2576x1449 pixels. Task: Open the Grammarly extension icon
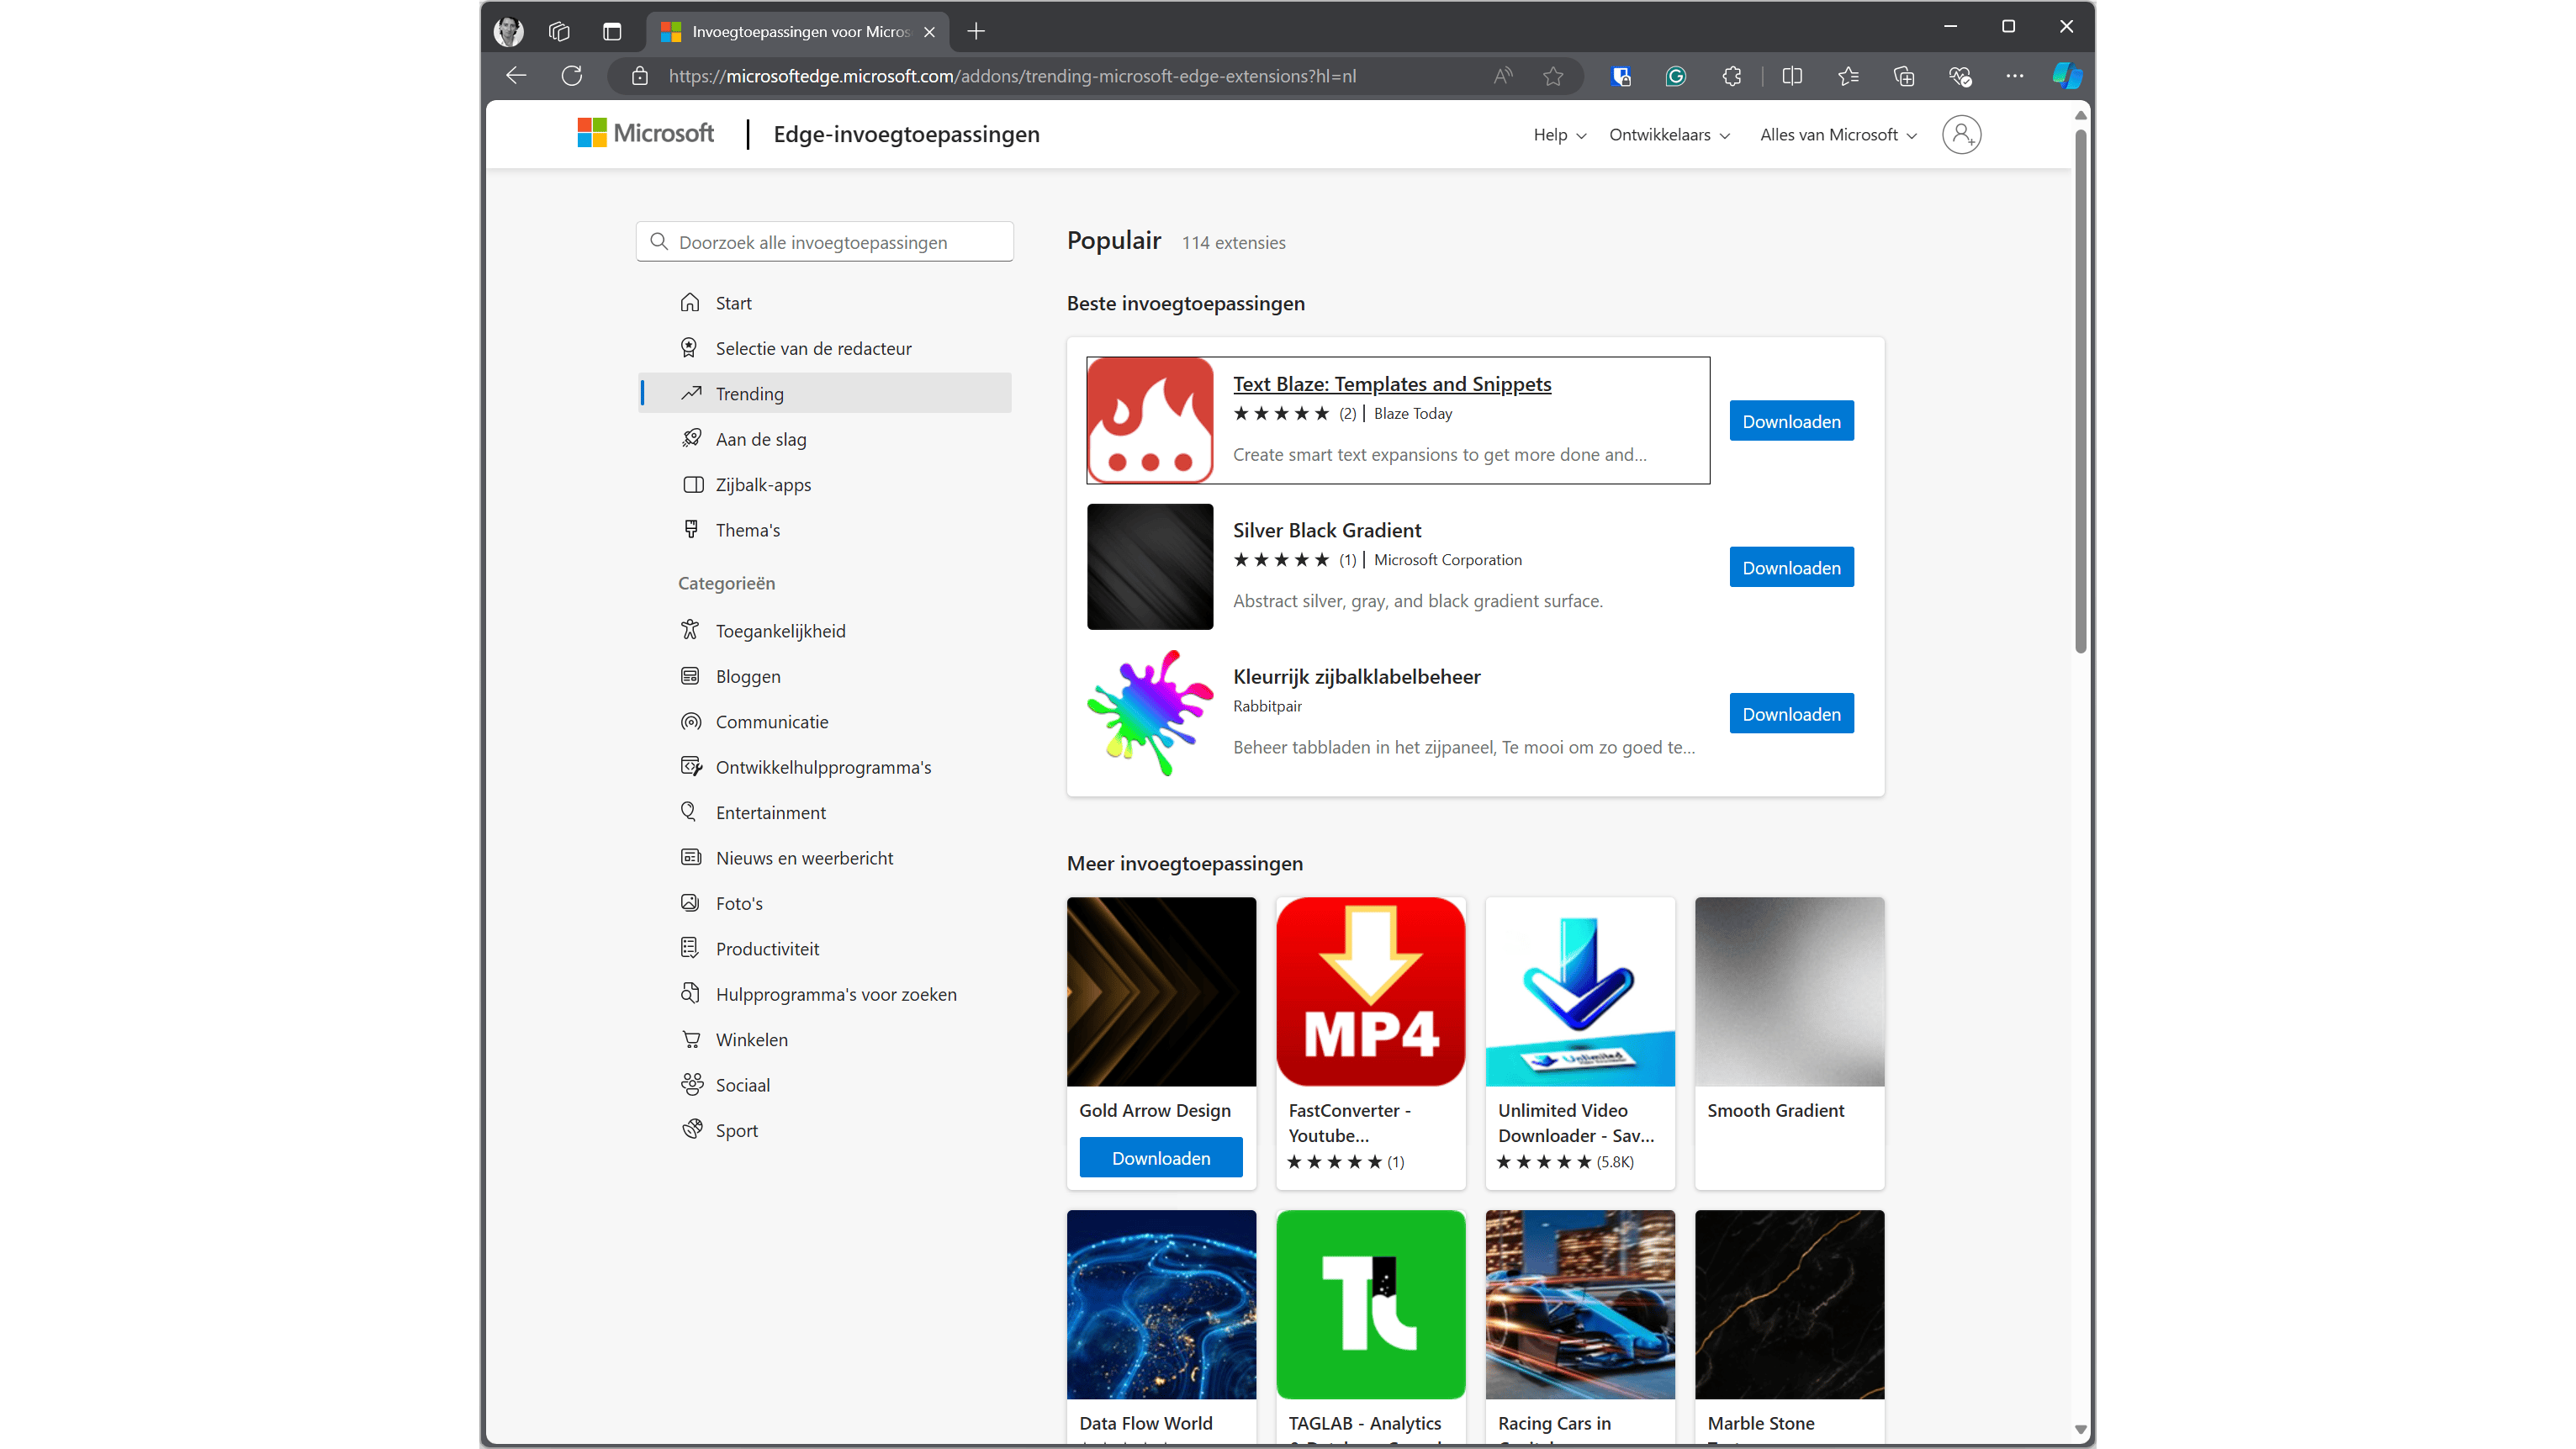pos(1676,76)
